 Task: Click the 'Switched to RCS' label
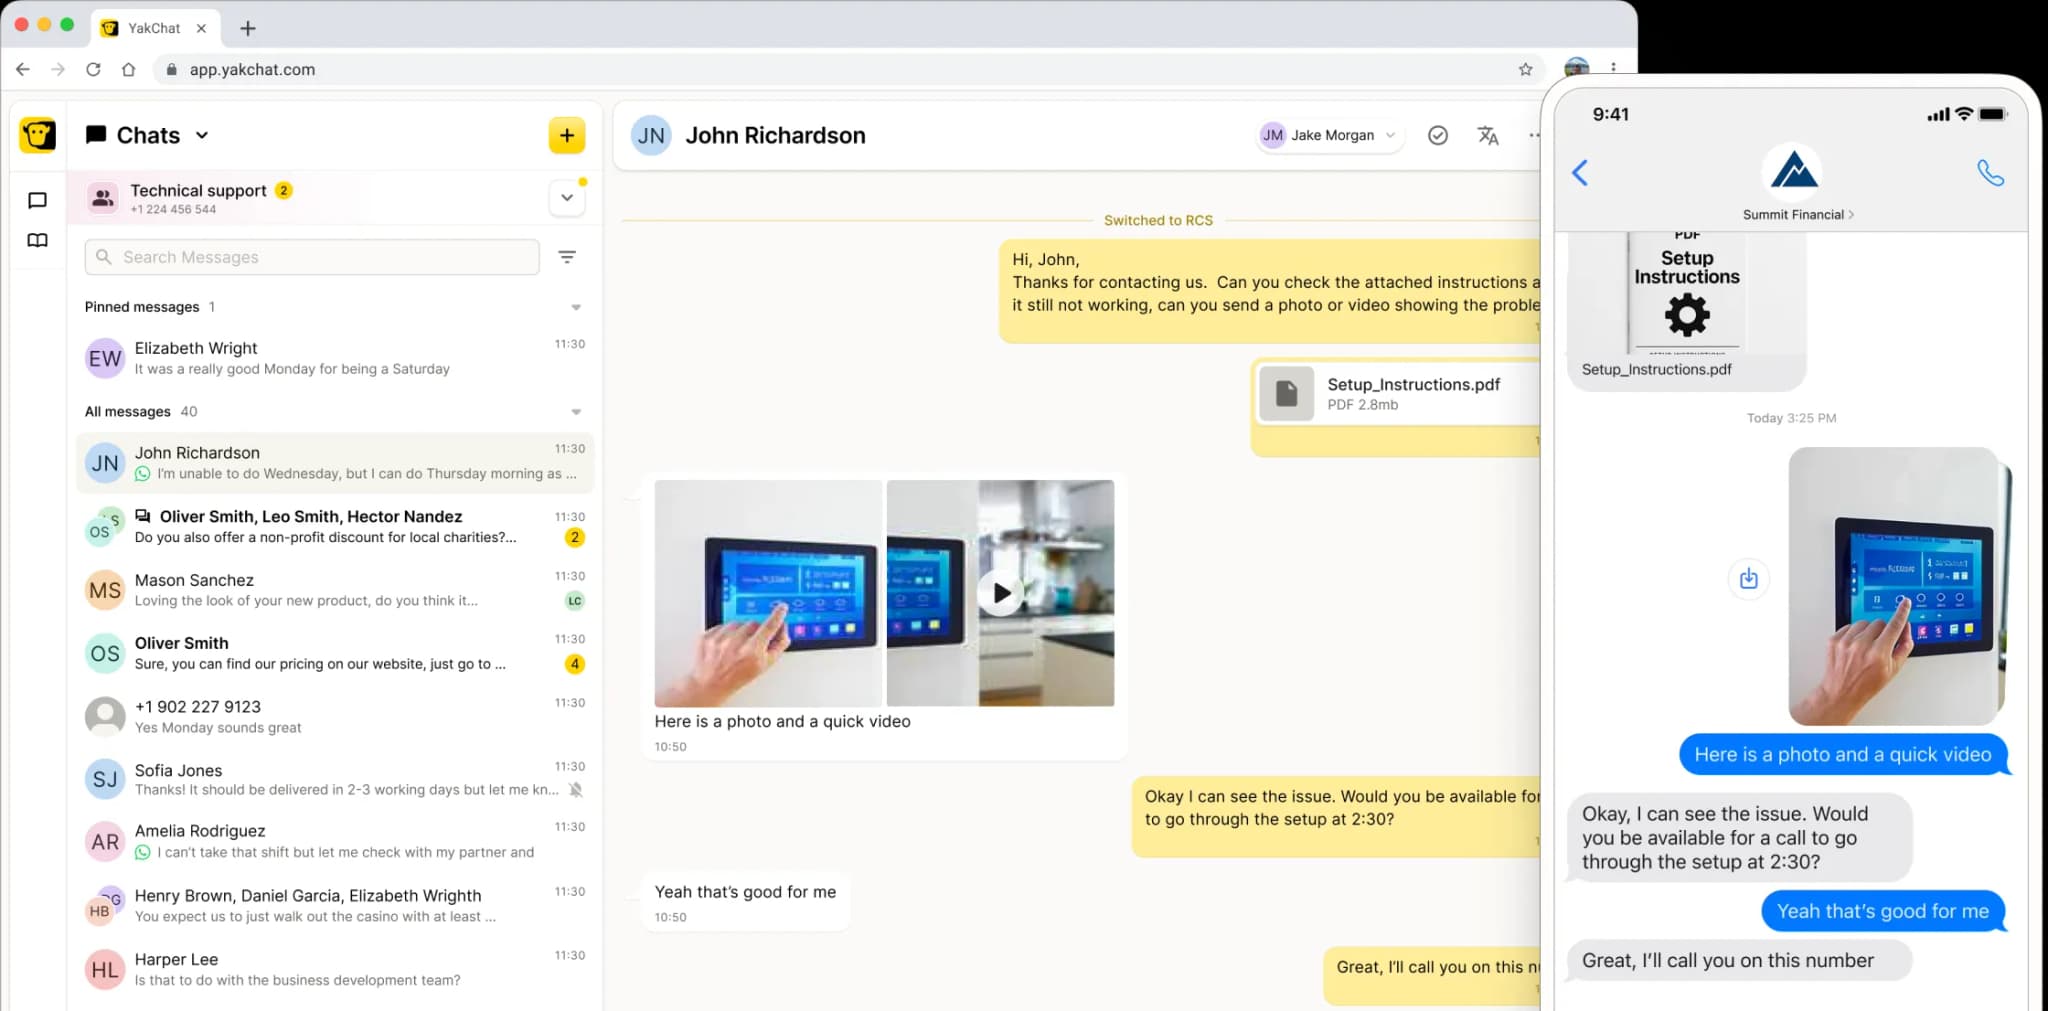[1158, 220]
